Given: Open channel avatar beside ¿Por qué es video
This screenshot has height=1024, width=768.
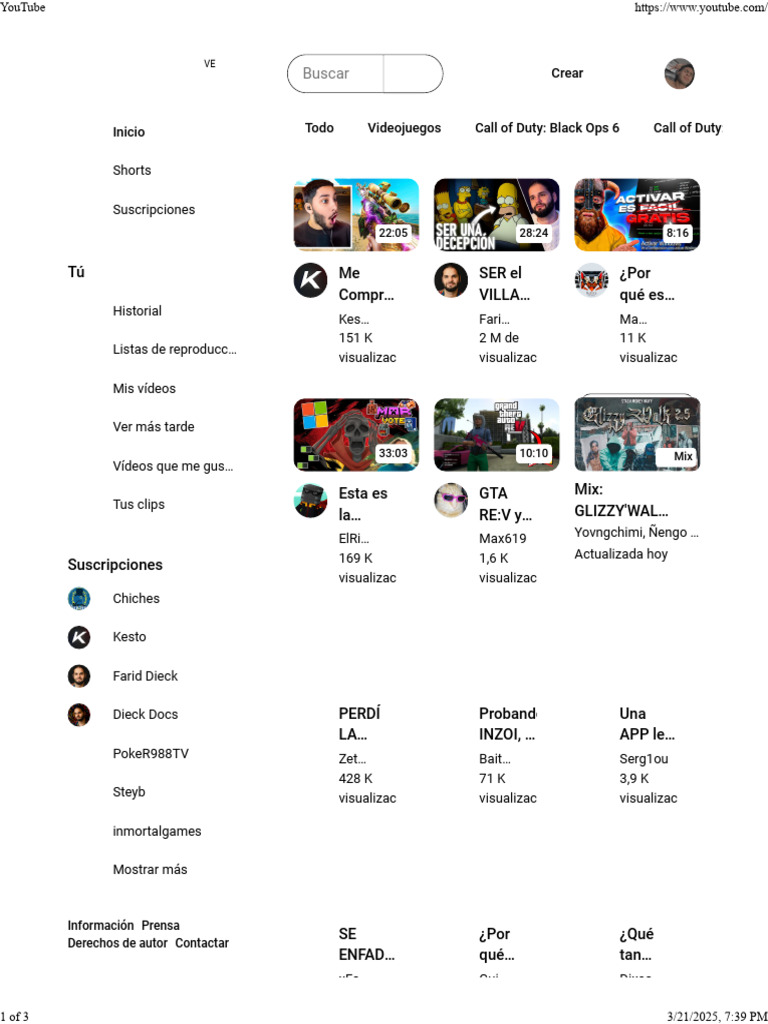Looking at the screenshot, I should 591,280.
